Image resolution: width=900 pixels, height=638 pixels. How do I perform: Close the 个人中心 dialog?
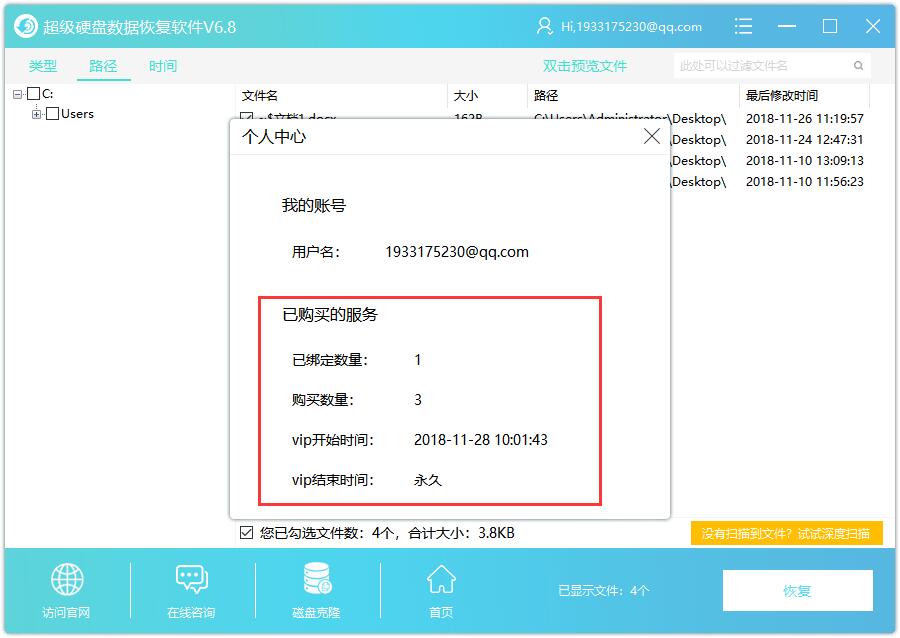point(651,137)
